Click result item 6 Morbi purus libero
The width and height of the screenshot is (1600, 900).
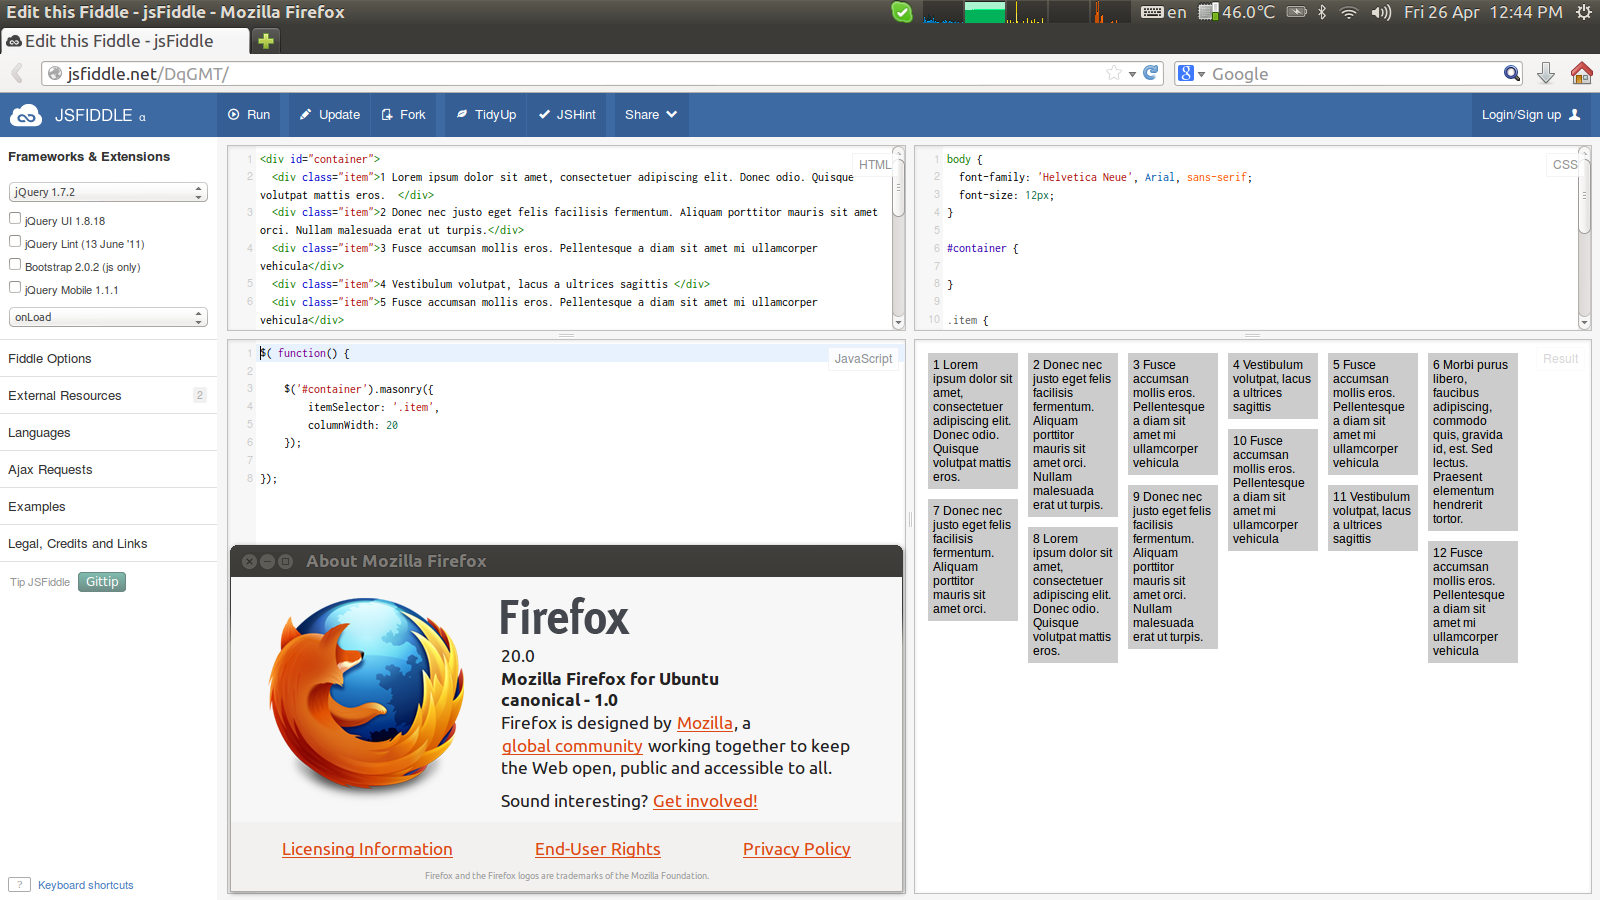(1473, 442)
